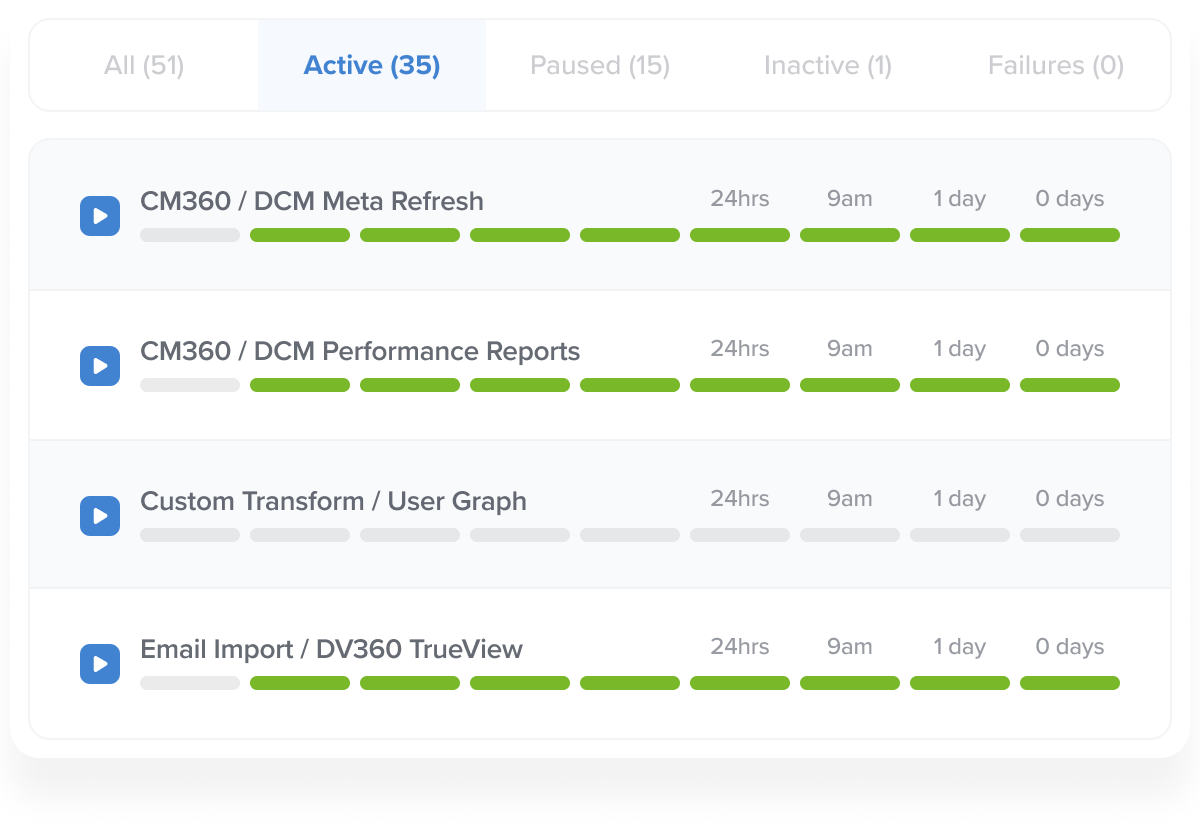Show the Inactive (1) tab
Viewport: 1200px width, 838px height.
(x=828, y=66)
